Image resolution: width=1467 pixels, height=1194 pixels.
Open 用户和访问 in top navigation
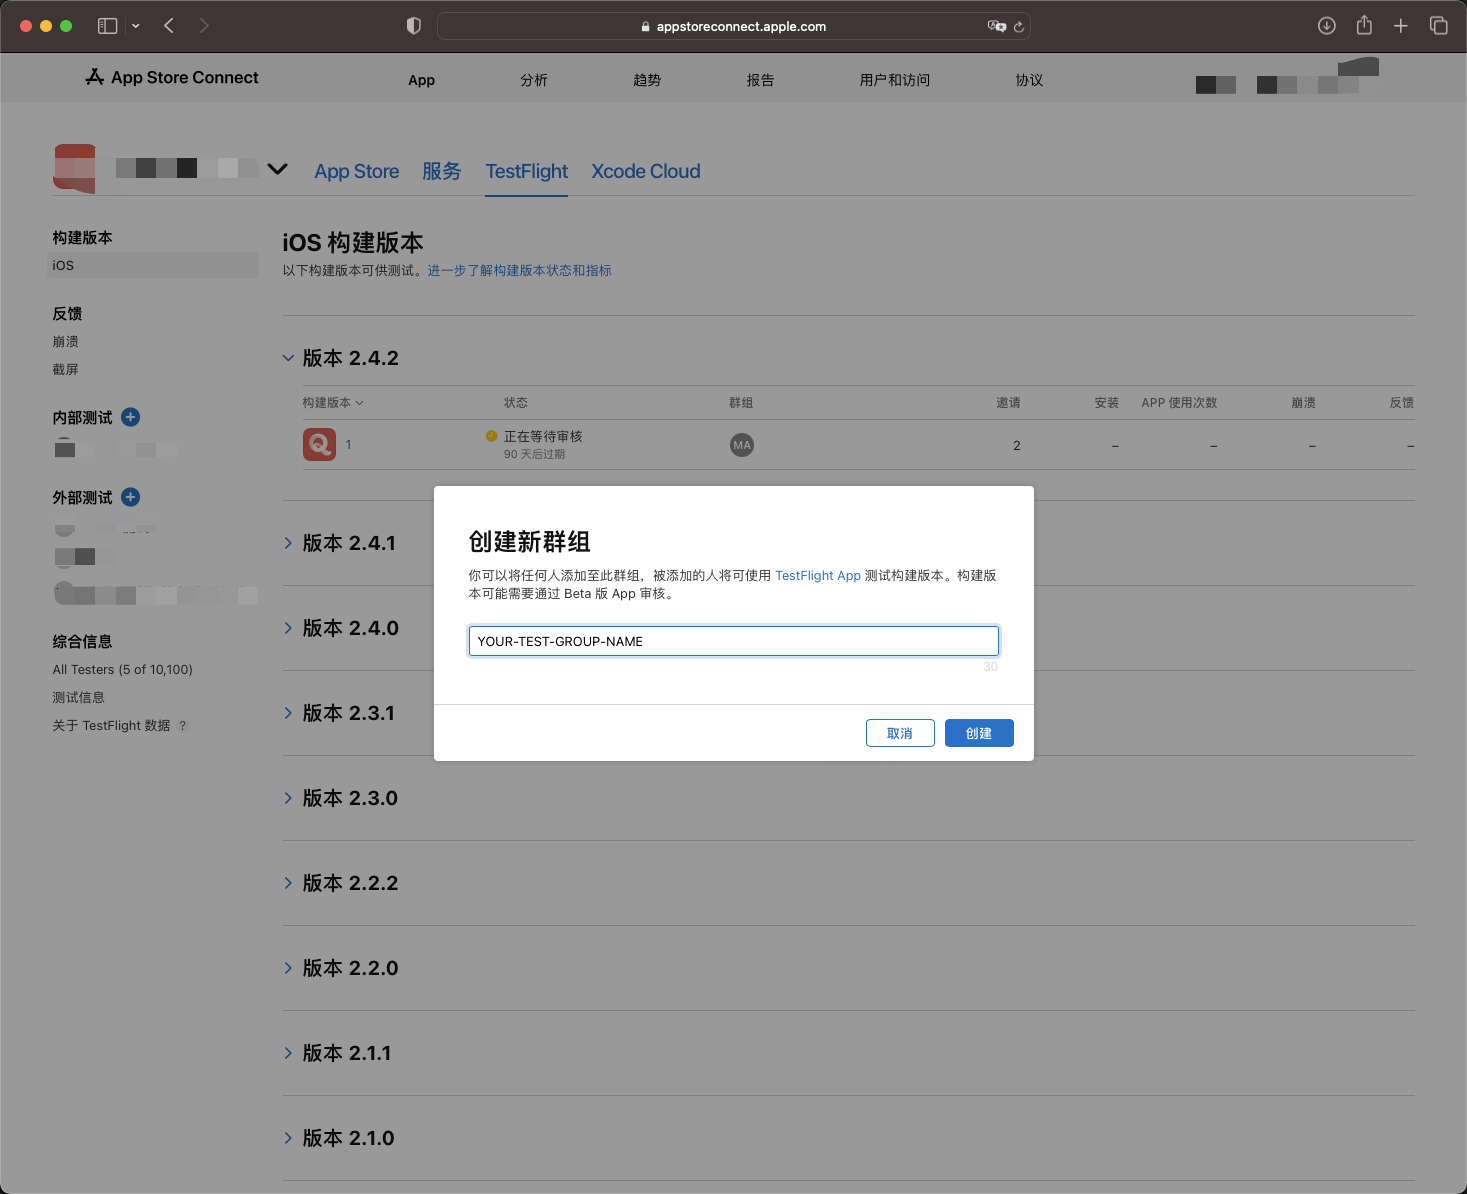[x=895, y=80]
